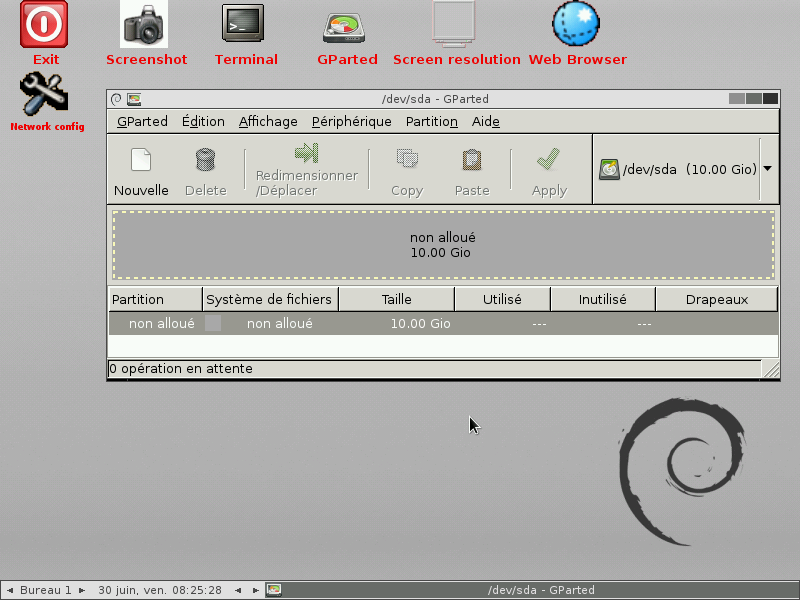
Task: Click the Taille column header
Action: tap(396, 299)
